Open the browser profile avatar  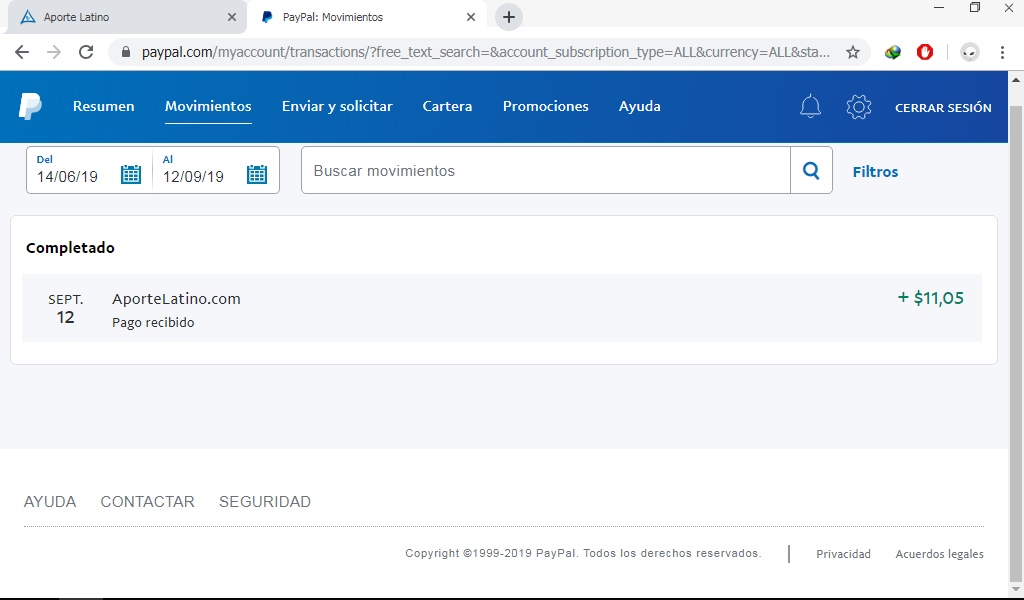[x=970, y=52]
